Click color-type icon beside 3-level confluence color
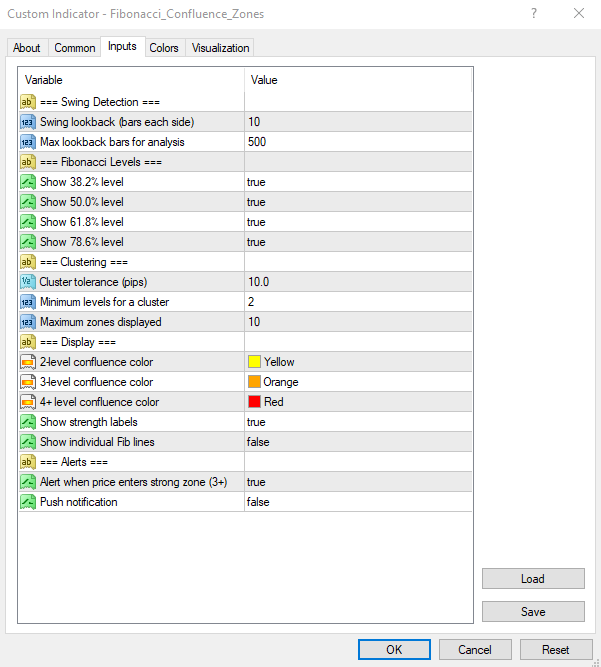Screen dimensions: 601x667 (28, 382)
